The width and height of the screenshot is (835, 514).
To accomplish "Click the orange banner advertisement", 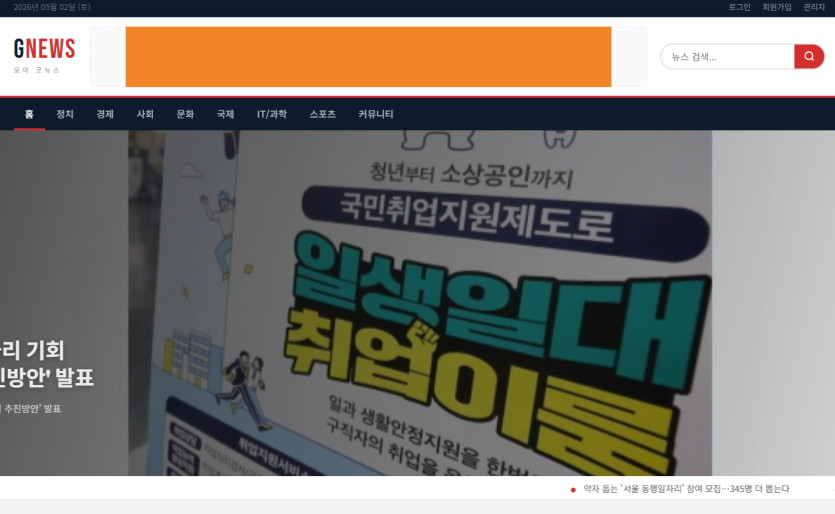I will (369, 56).
